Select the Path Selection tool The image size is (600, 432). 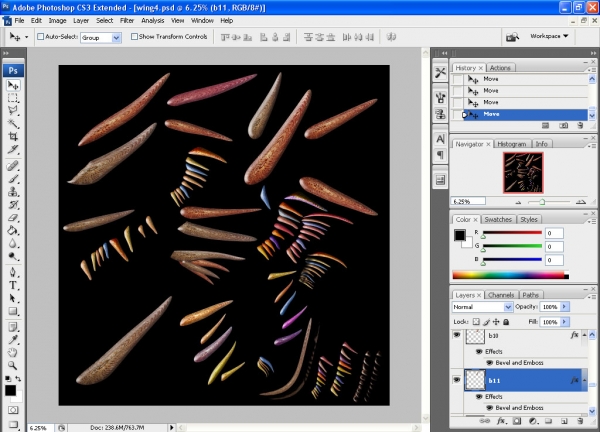pyautogui.click(x=13, y=298)
